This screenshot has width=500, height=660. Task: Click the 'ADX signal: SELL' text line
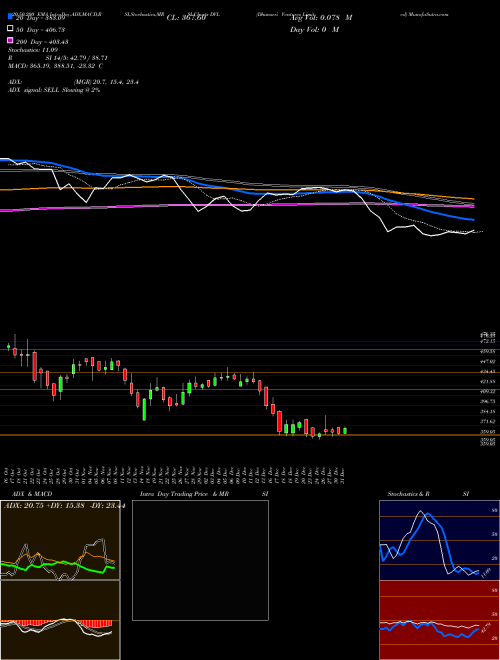[54, 90]
